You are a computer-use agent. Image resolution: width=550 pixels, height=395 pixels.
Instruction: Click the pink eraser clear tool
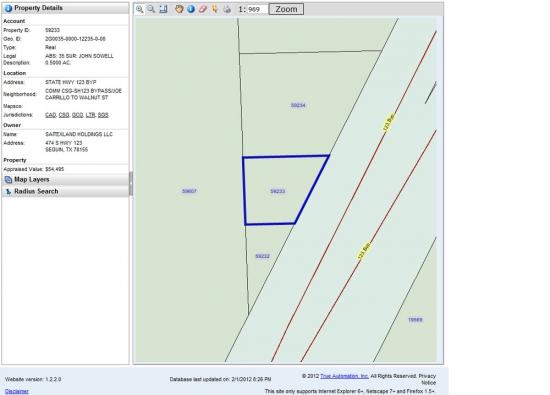203,9
